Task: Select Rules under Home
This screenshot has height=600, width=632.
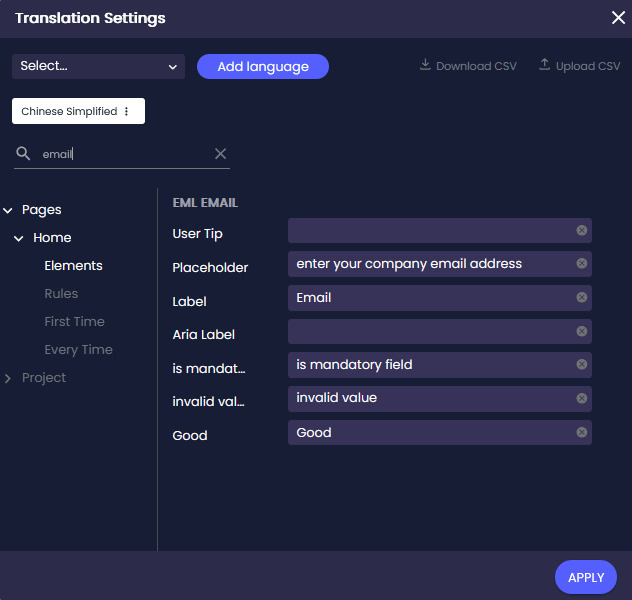Action: (x=61, y=294)
